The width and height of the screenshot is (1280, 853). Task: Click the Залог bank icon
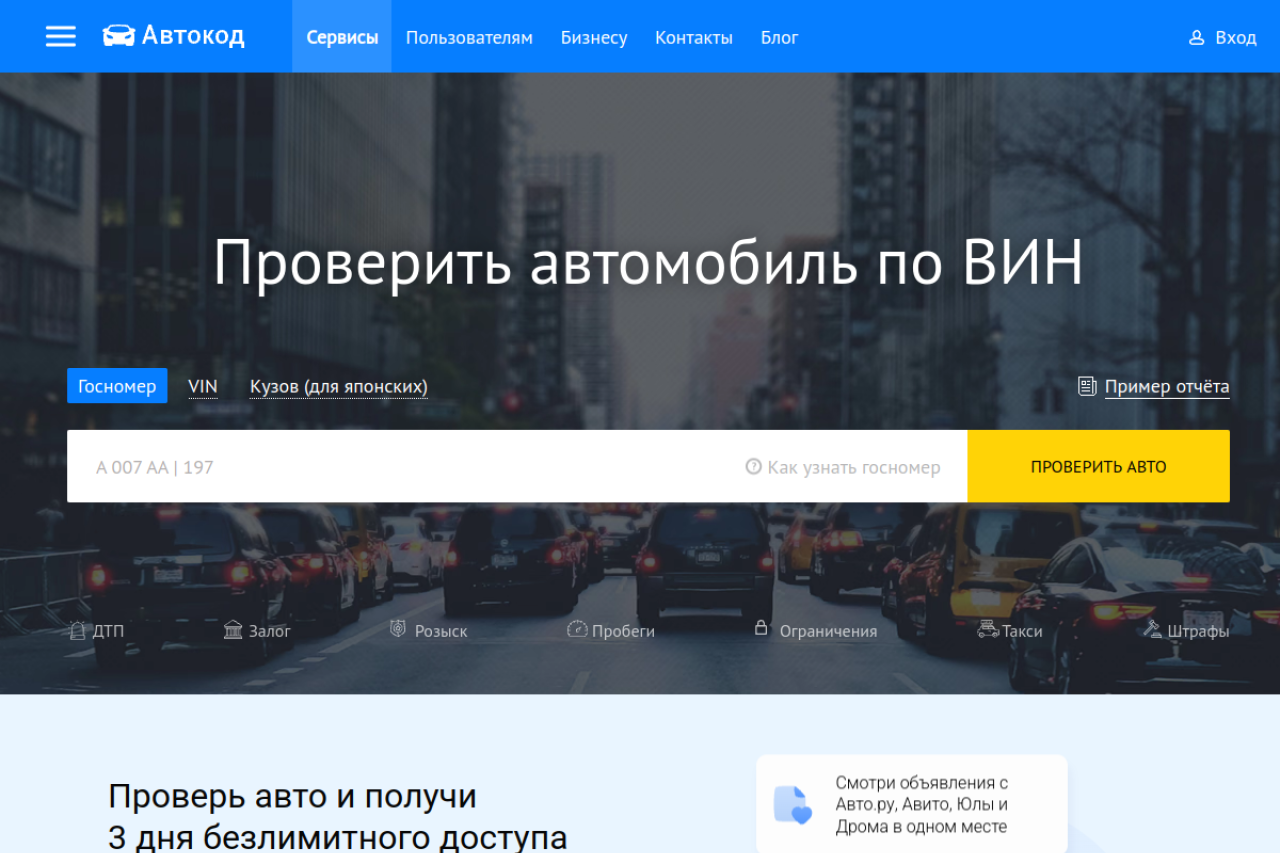pyautogui.click(x=233, y=630)
